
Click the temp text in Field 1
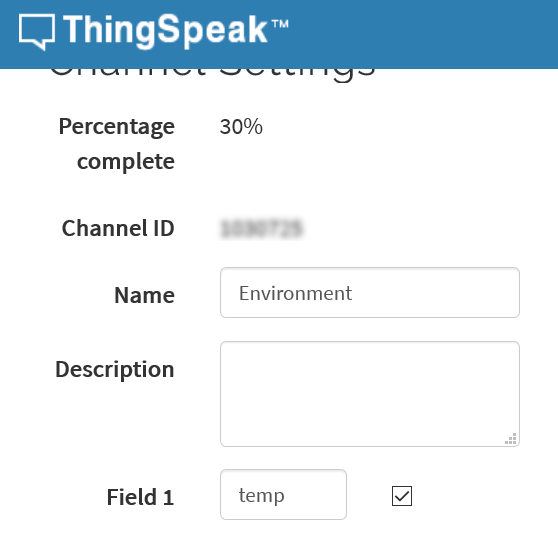click(262, 496)
